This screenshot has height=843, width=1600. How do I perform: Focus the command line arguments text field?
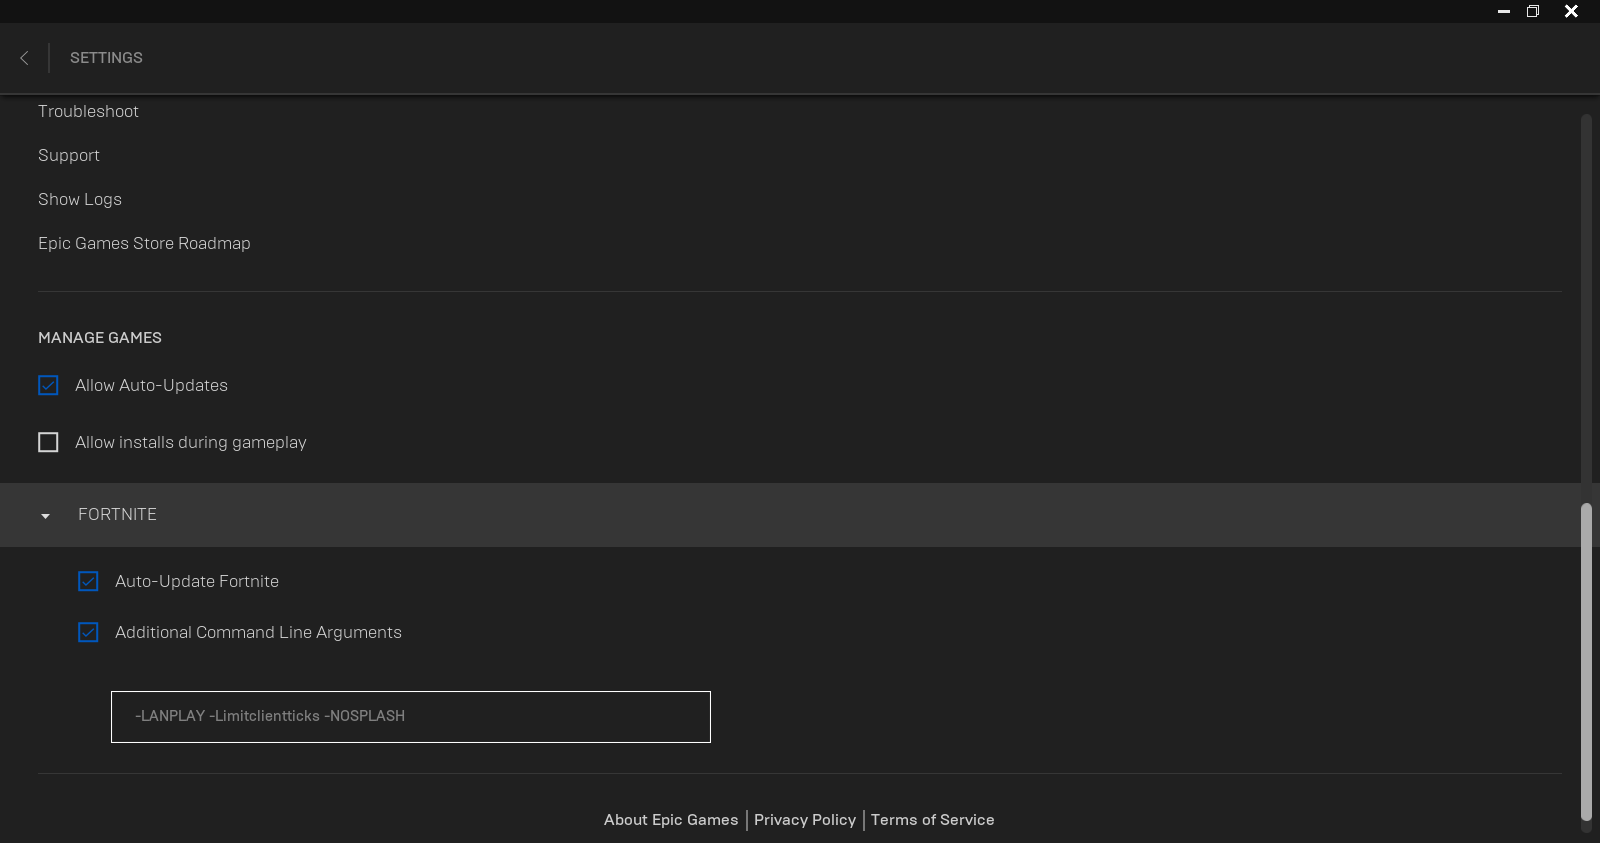[411, 717]
